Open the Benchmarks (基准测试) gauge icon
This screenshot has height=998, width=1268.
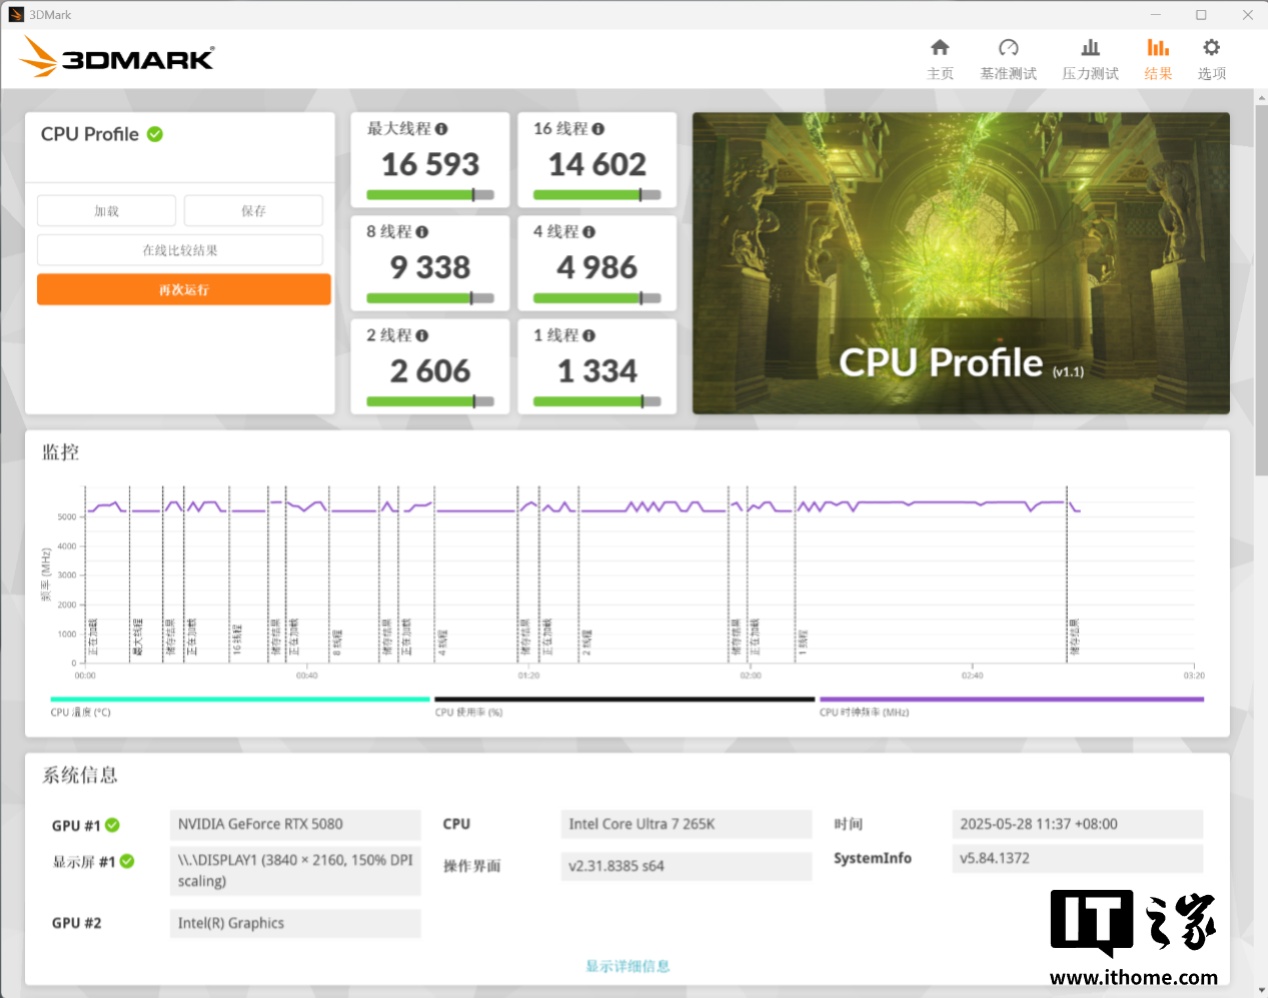(x=1008, y=48)
